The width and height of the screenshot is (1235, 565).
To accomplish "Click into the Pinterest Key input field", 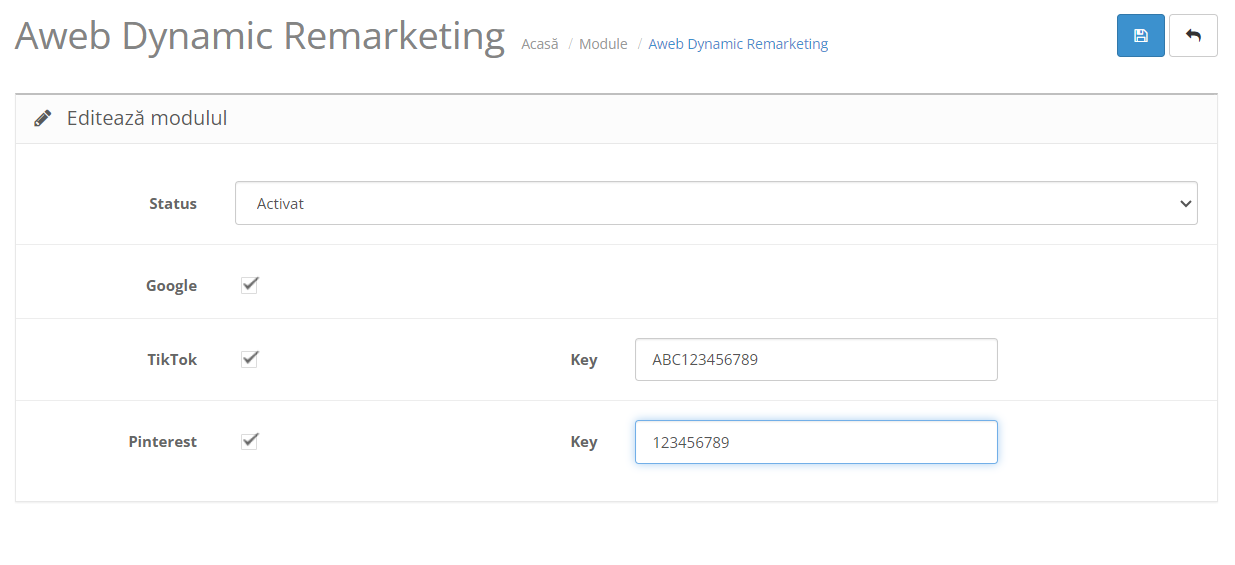I will click(x=815, y=442).
